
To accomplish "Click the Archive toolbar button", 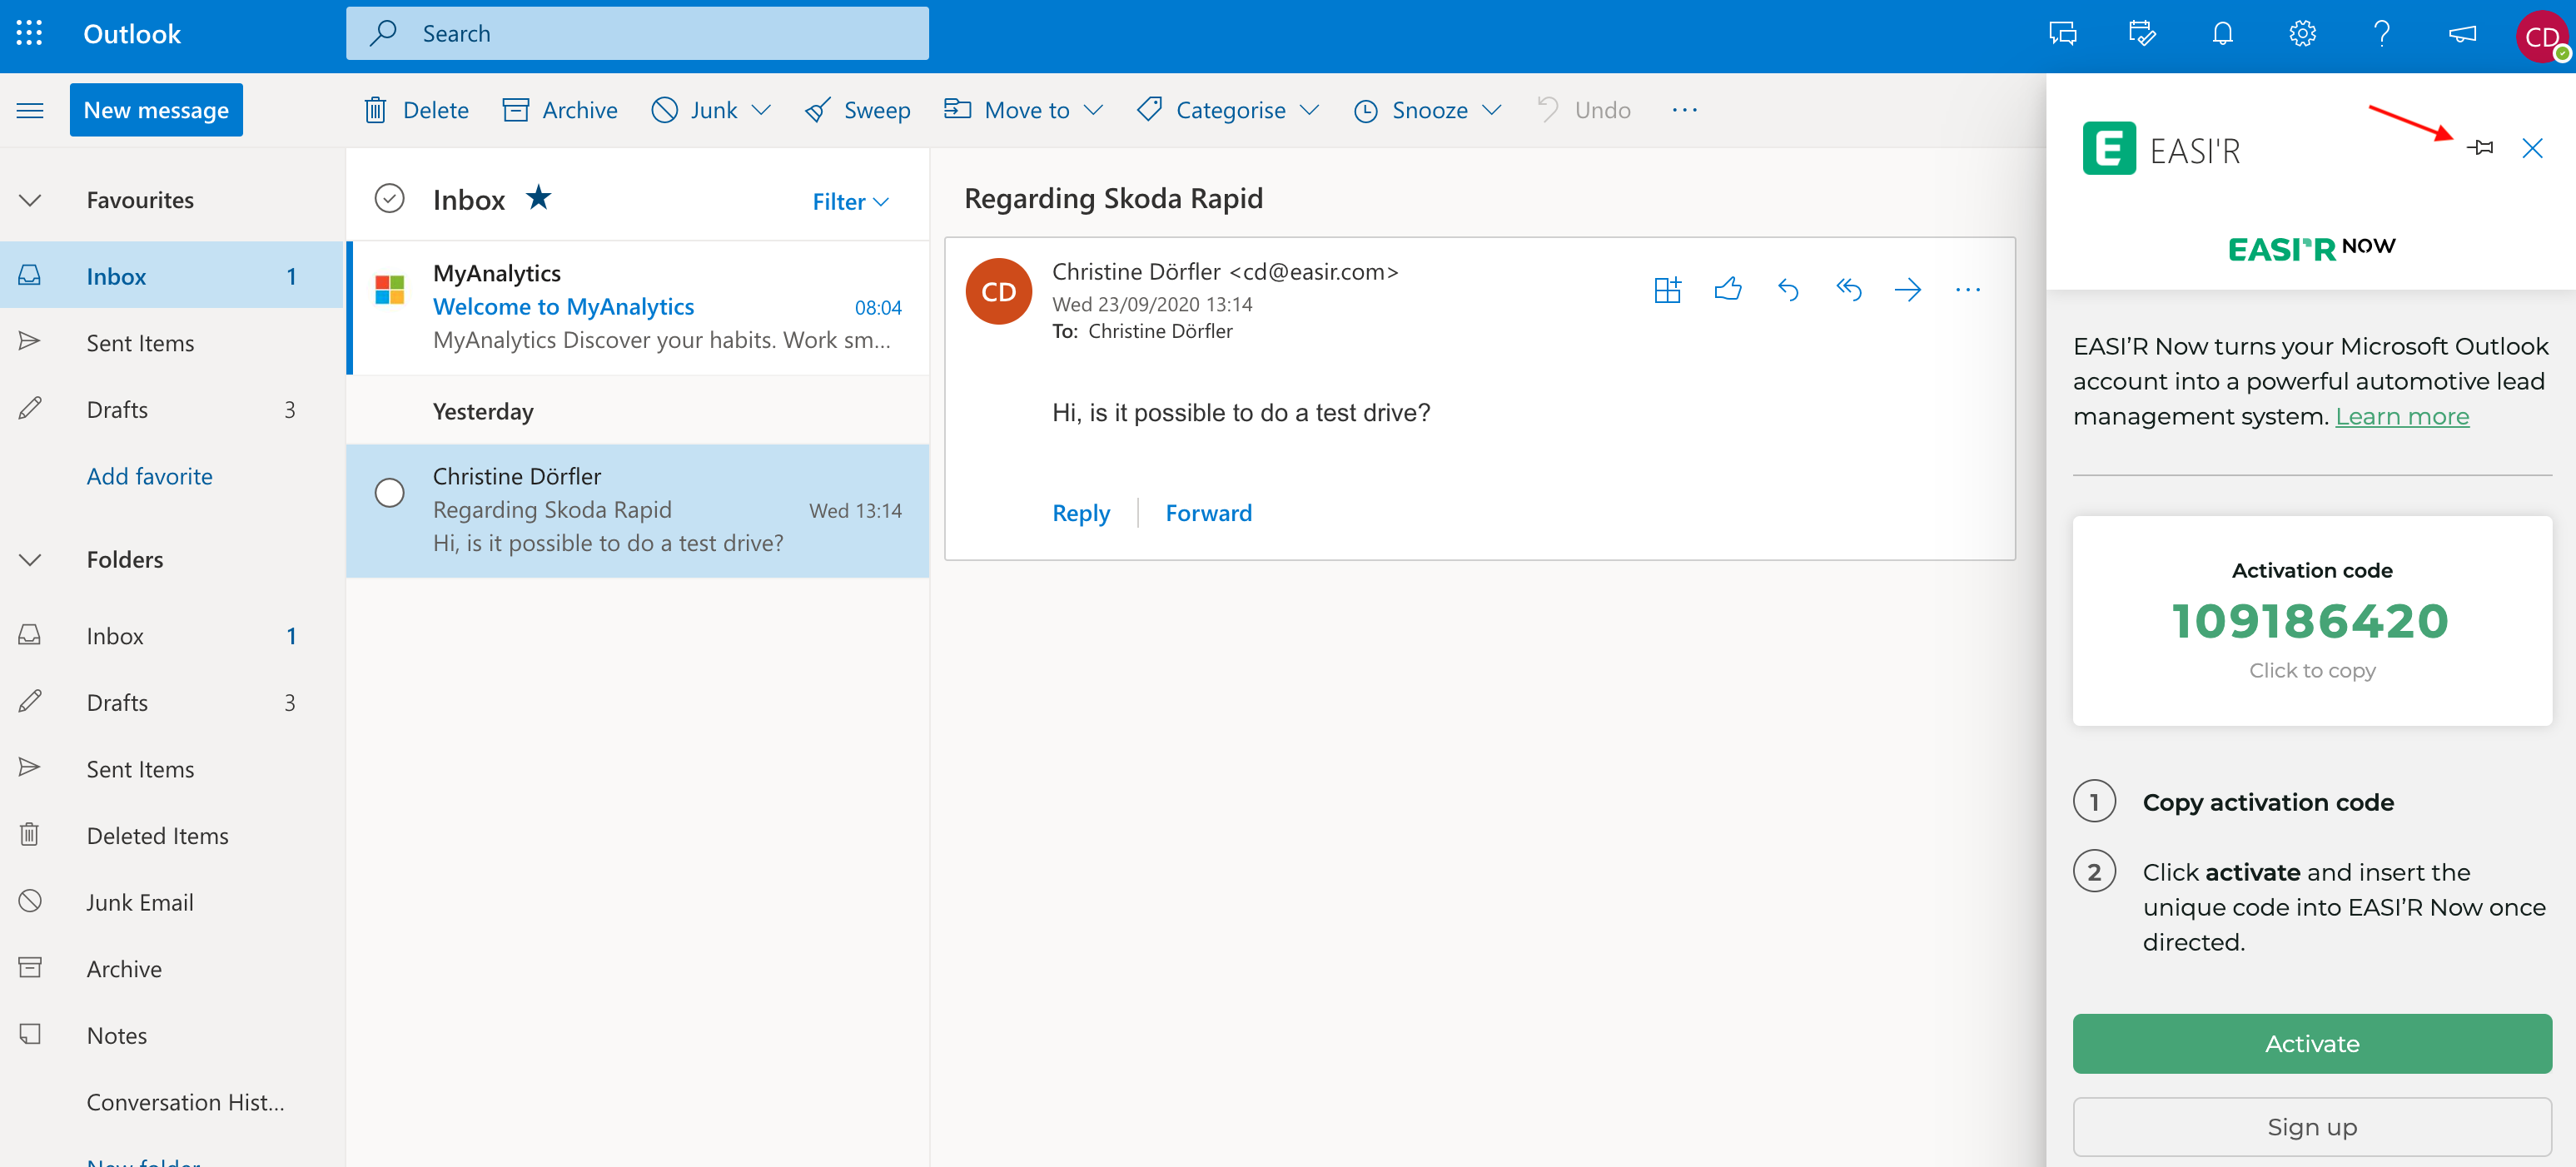I will coord(560,110).
